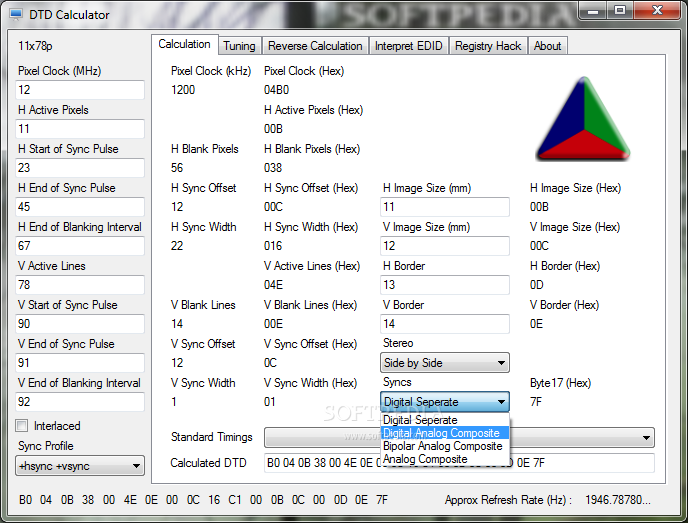Click the V Border hex value 0E
Image resolution: width=688 pixels, height=523 pixels.
coord(536,324)
